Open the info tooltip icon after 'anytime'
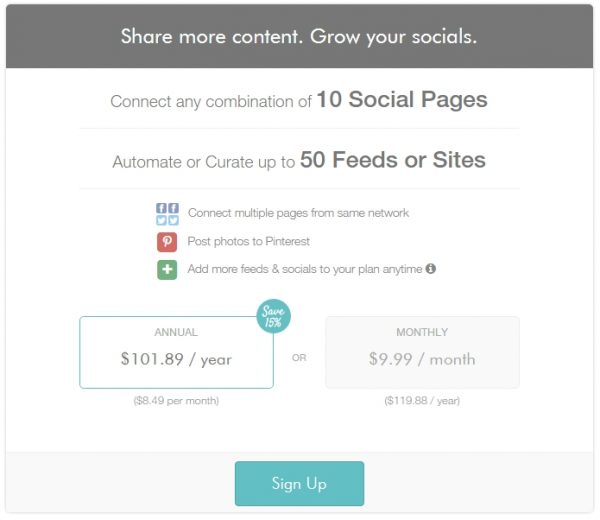 [x=431, y=269]
